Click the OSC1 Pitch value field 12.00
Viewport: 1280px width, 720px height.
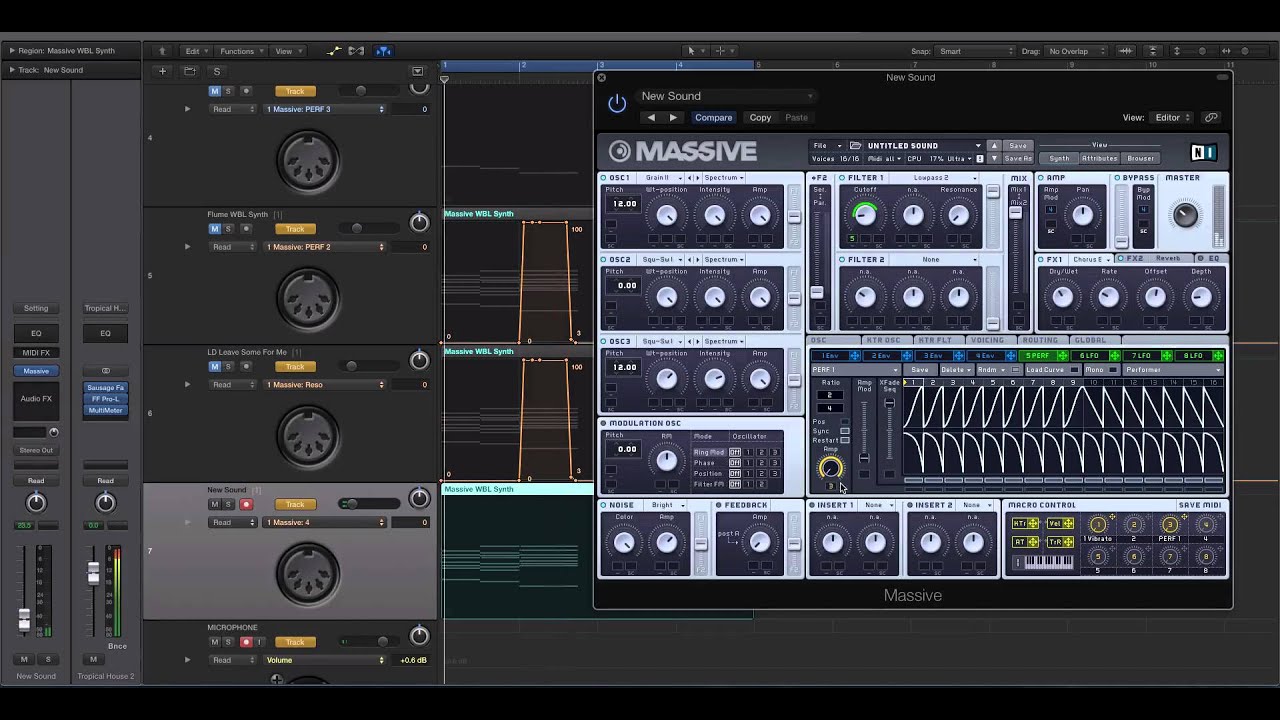[x=625, y=204]
